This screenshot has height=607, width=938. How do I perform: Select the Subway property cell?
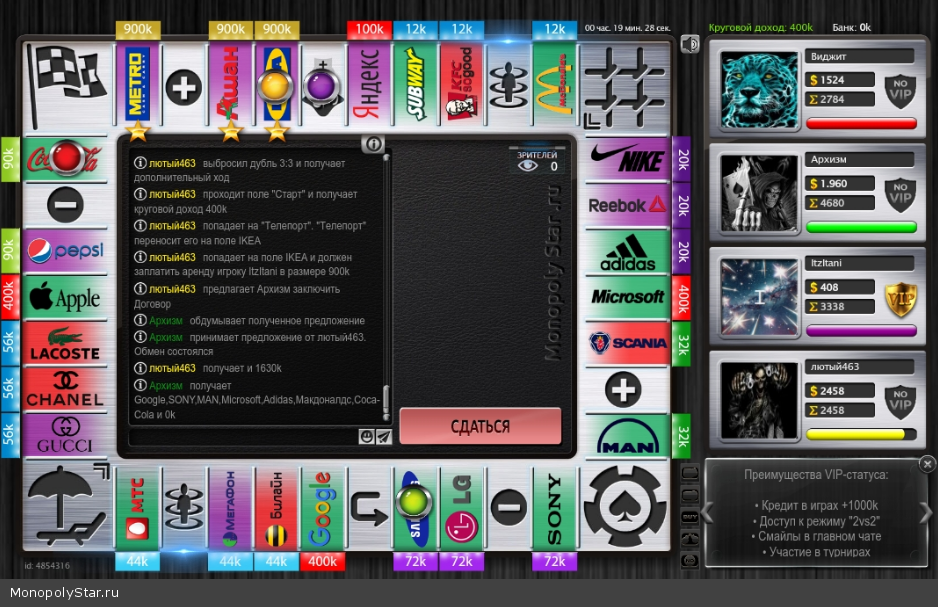point(415,85)
